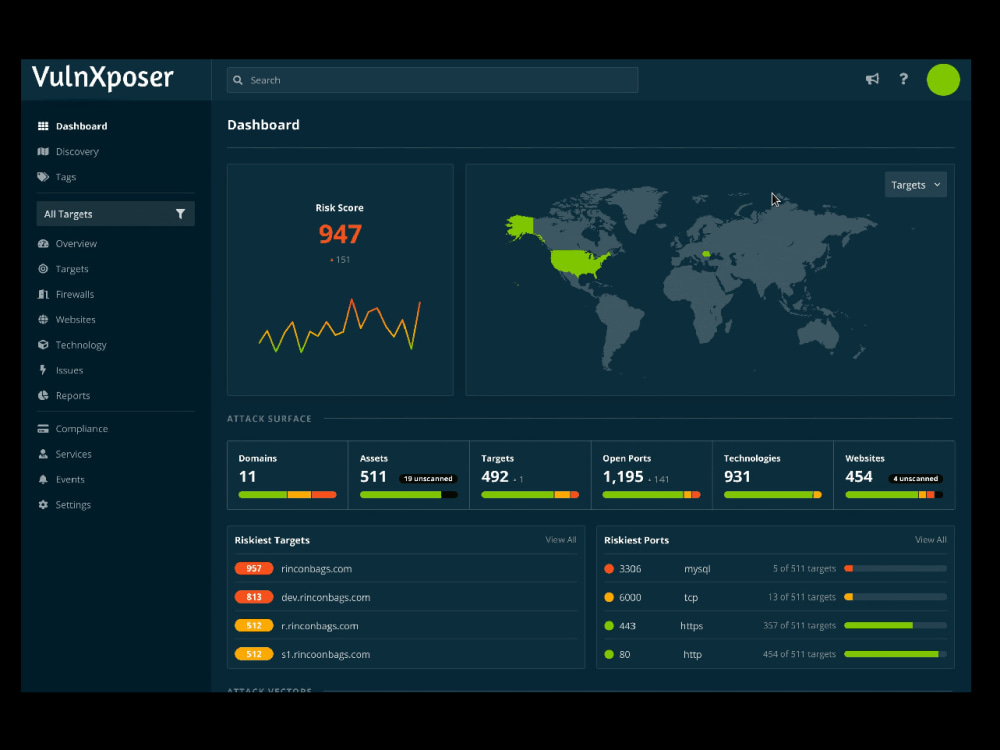The height and width of the screenshot is (750, 1000).
Task: Open the rinconbags.com target
Action: coord(316,569)
